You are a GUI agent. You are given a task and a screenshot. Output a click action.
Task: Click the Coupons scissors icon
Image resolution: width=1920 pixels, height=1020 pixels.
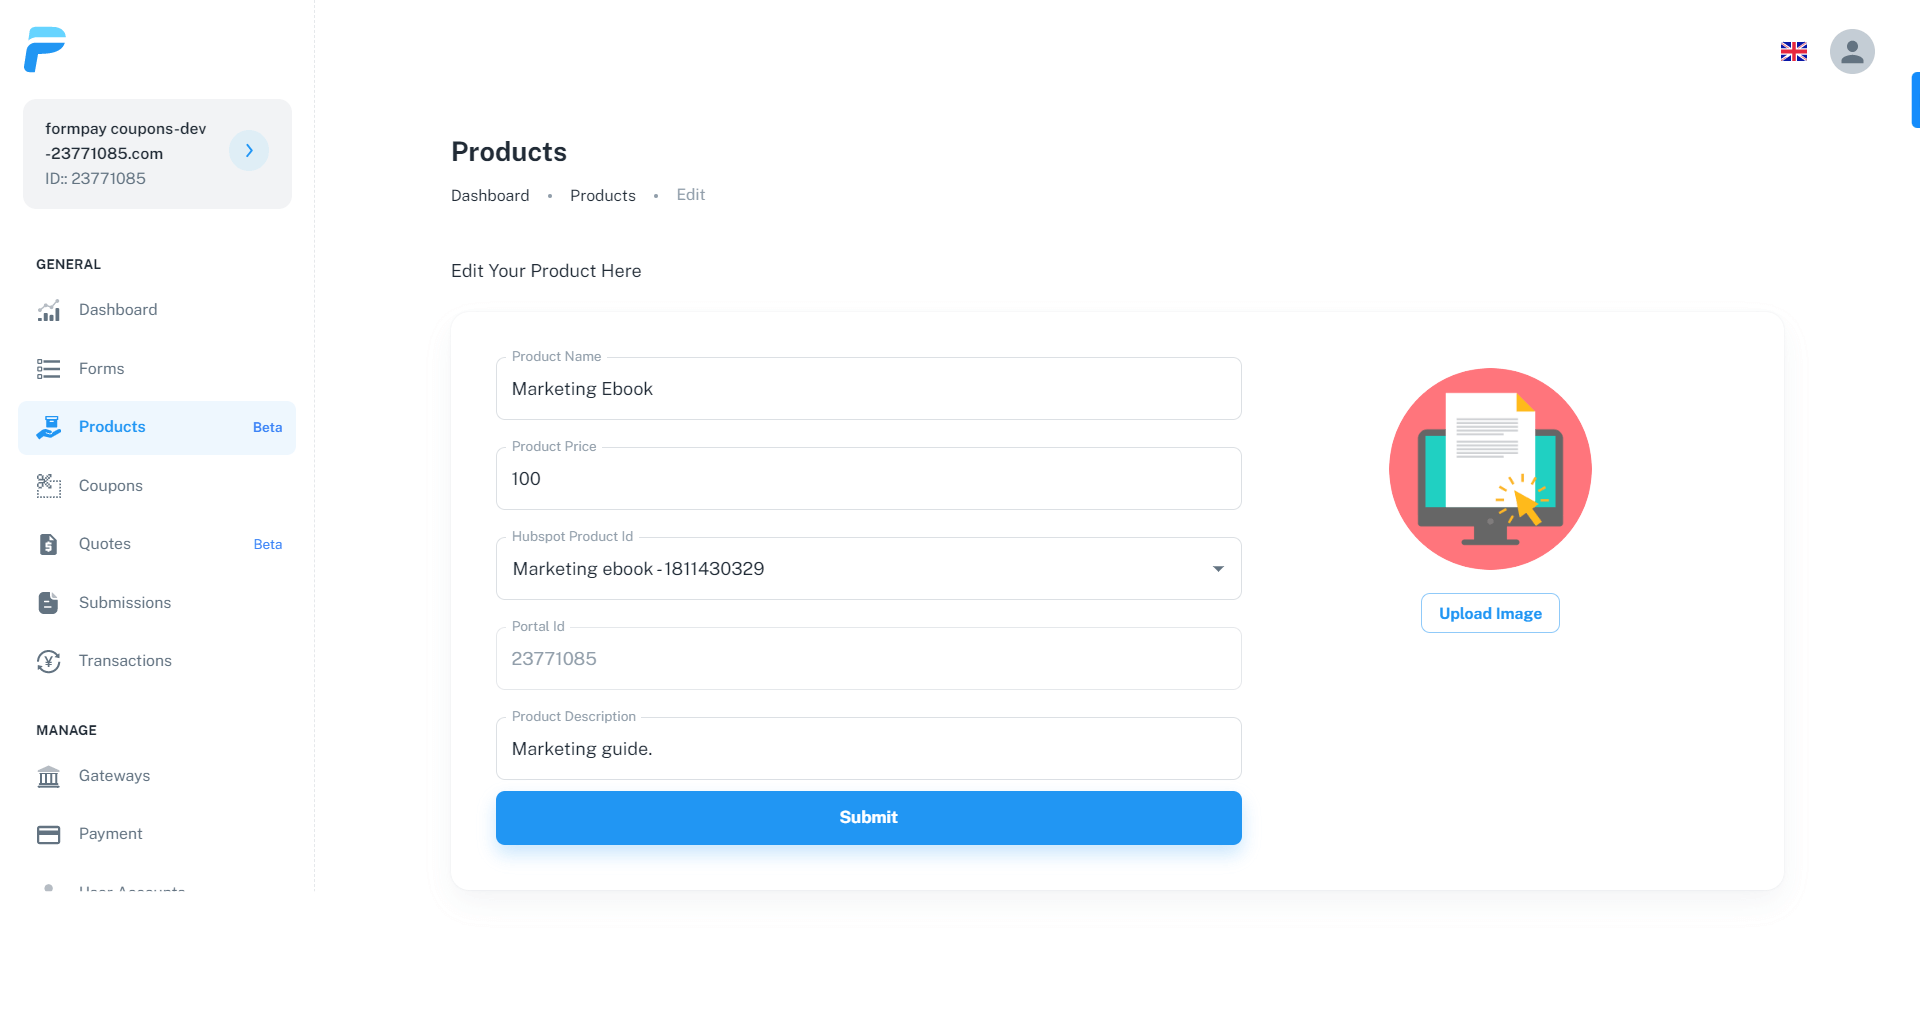click(x=49, y=486)
